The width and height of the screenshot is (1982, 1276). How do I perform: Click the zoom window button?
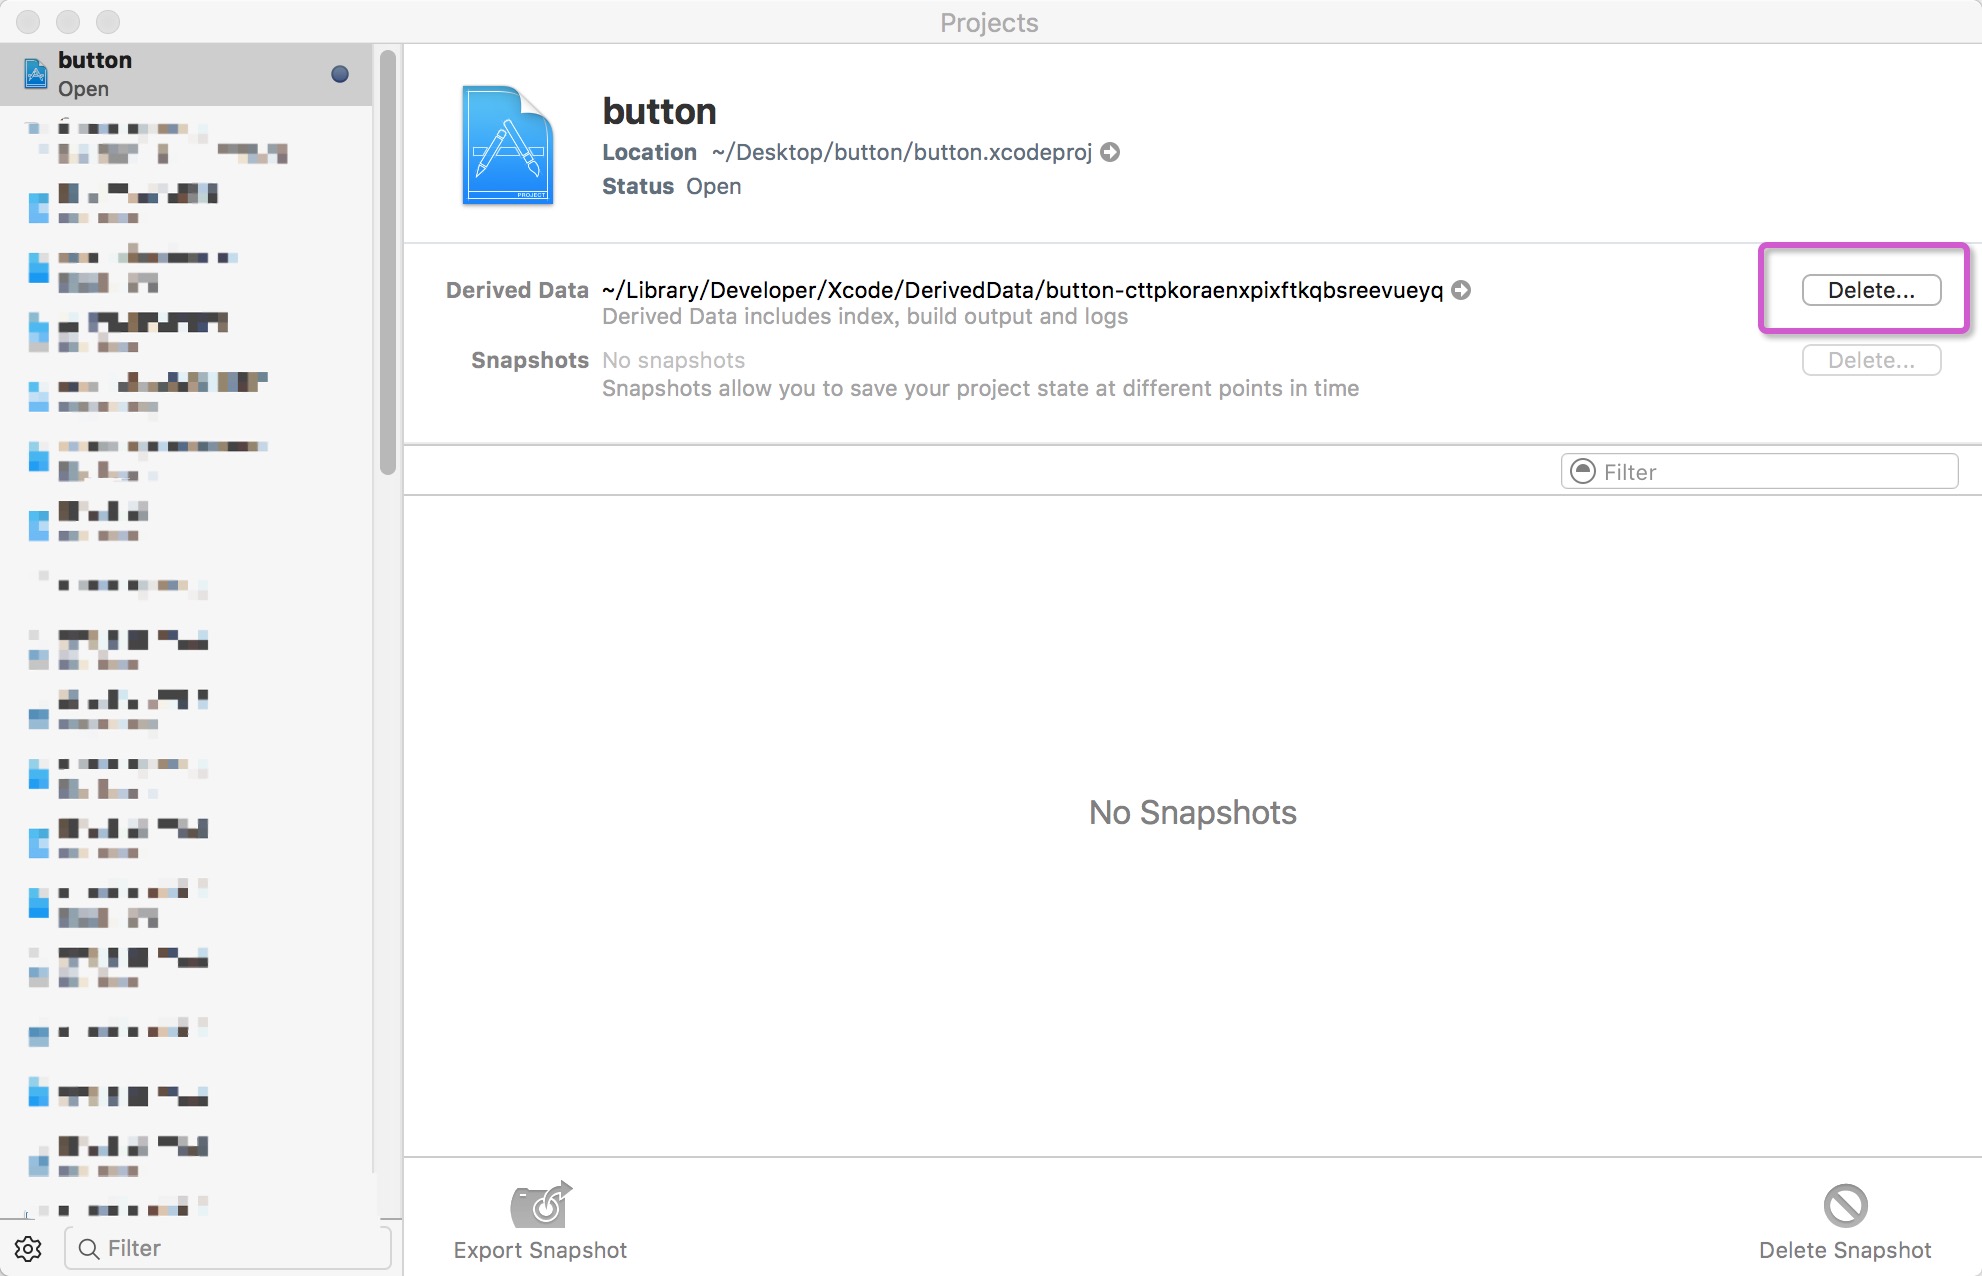coord(108,21)
